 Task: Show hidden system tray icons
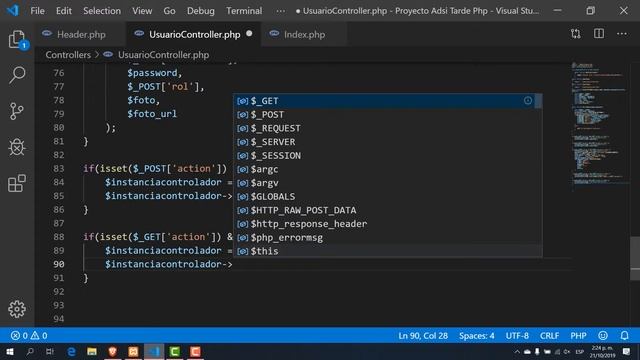coord(517,351)
